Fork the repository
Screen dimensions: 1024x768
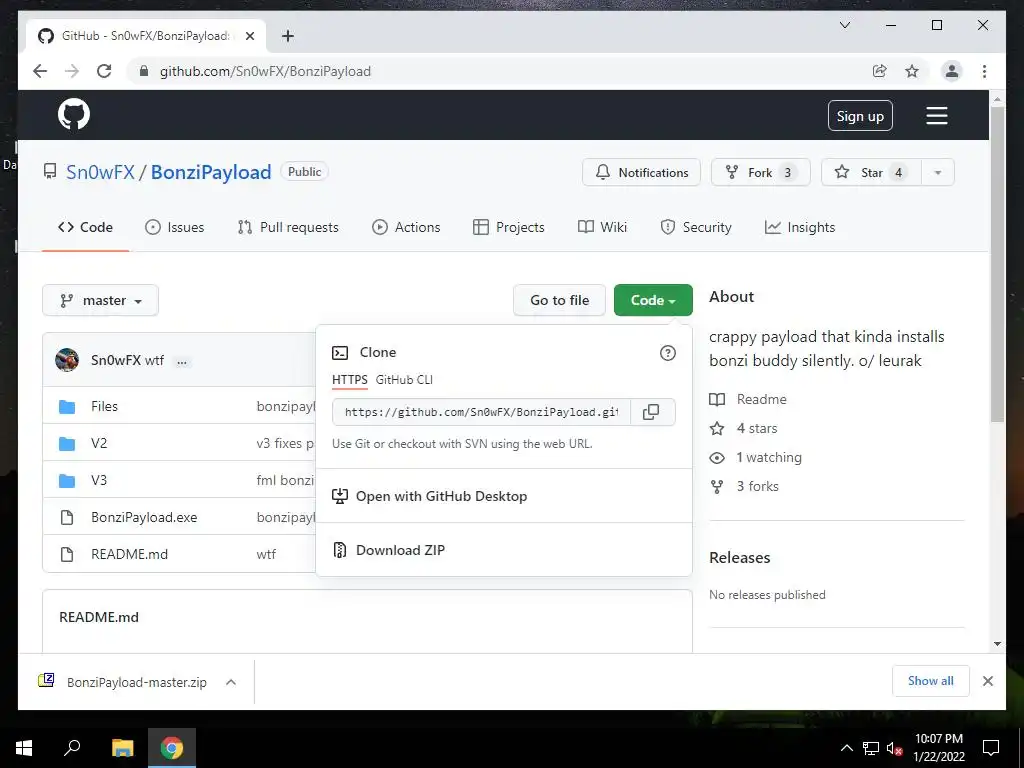[760, 172]
